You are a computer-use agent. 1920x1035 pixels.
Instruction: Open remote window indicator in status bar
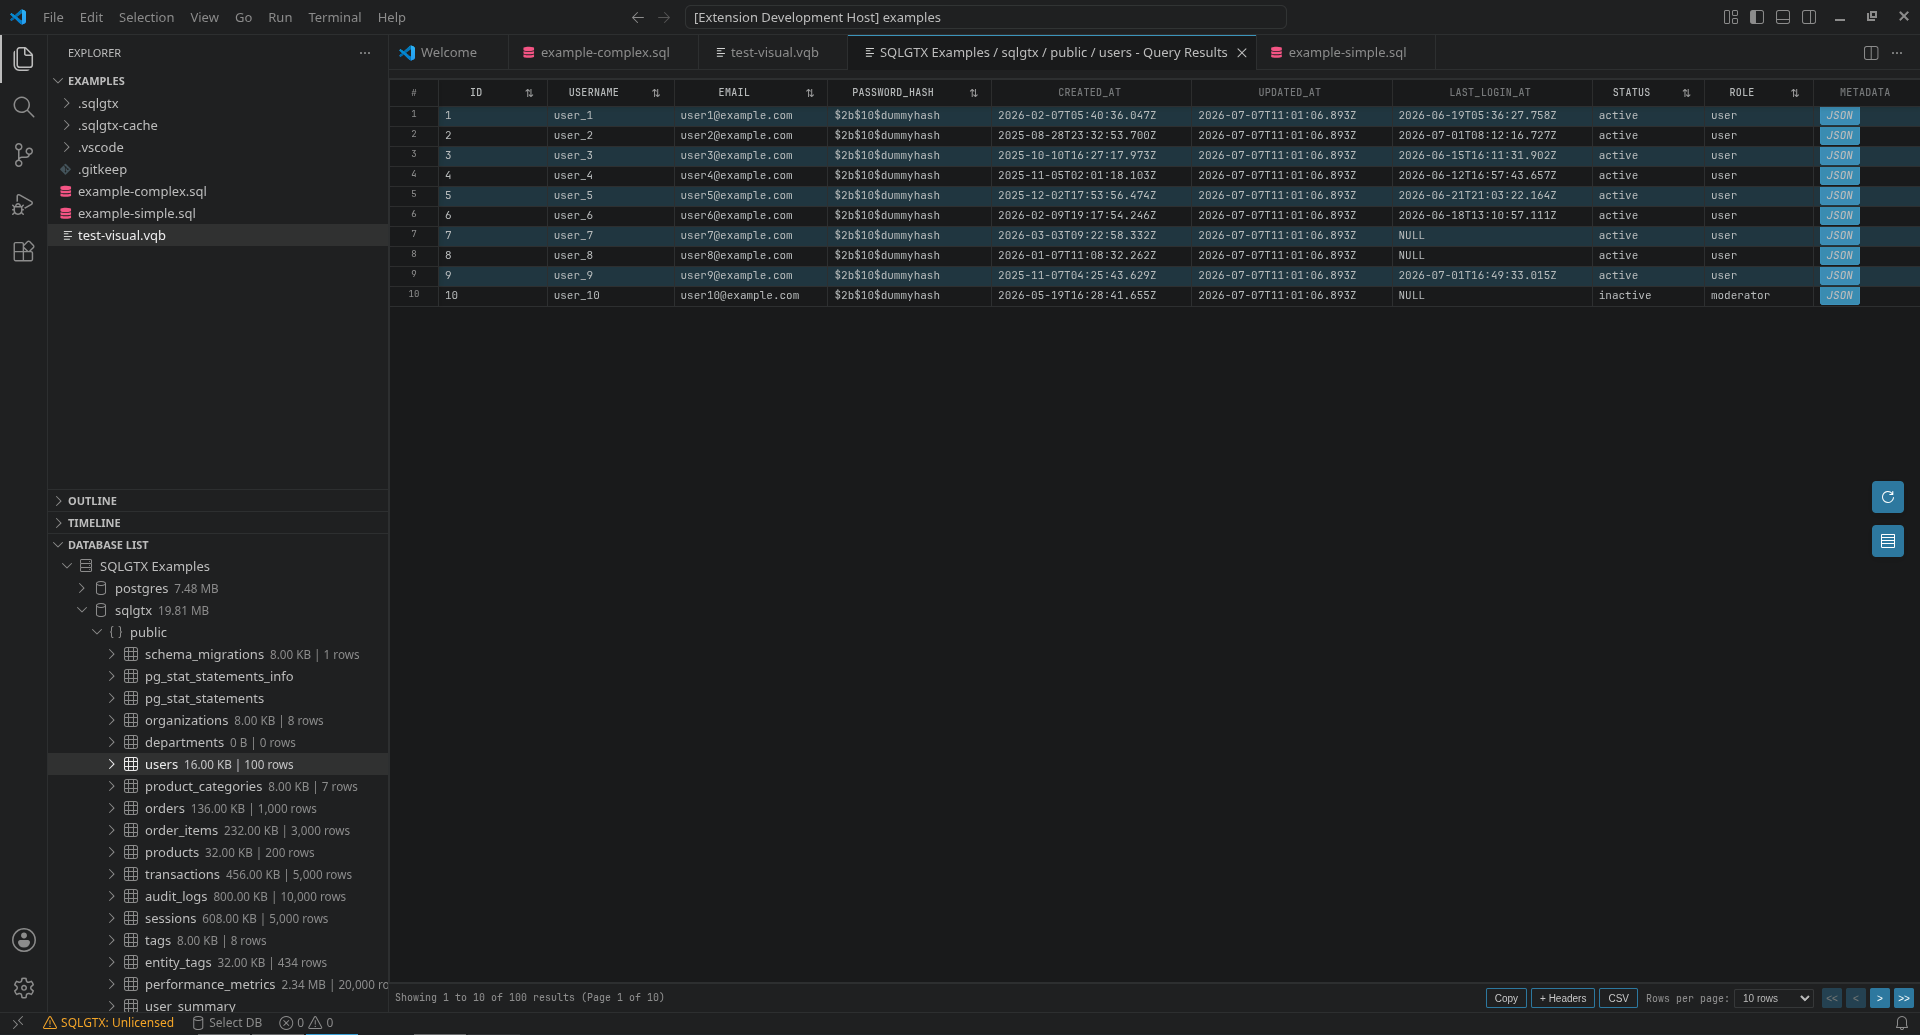[17, 1023]
